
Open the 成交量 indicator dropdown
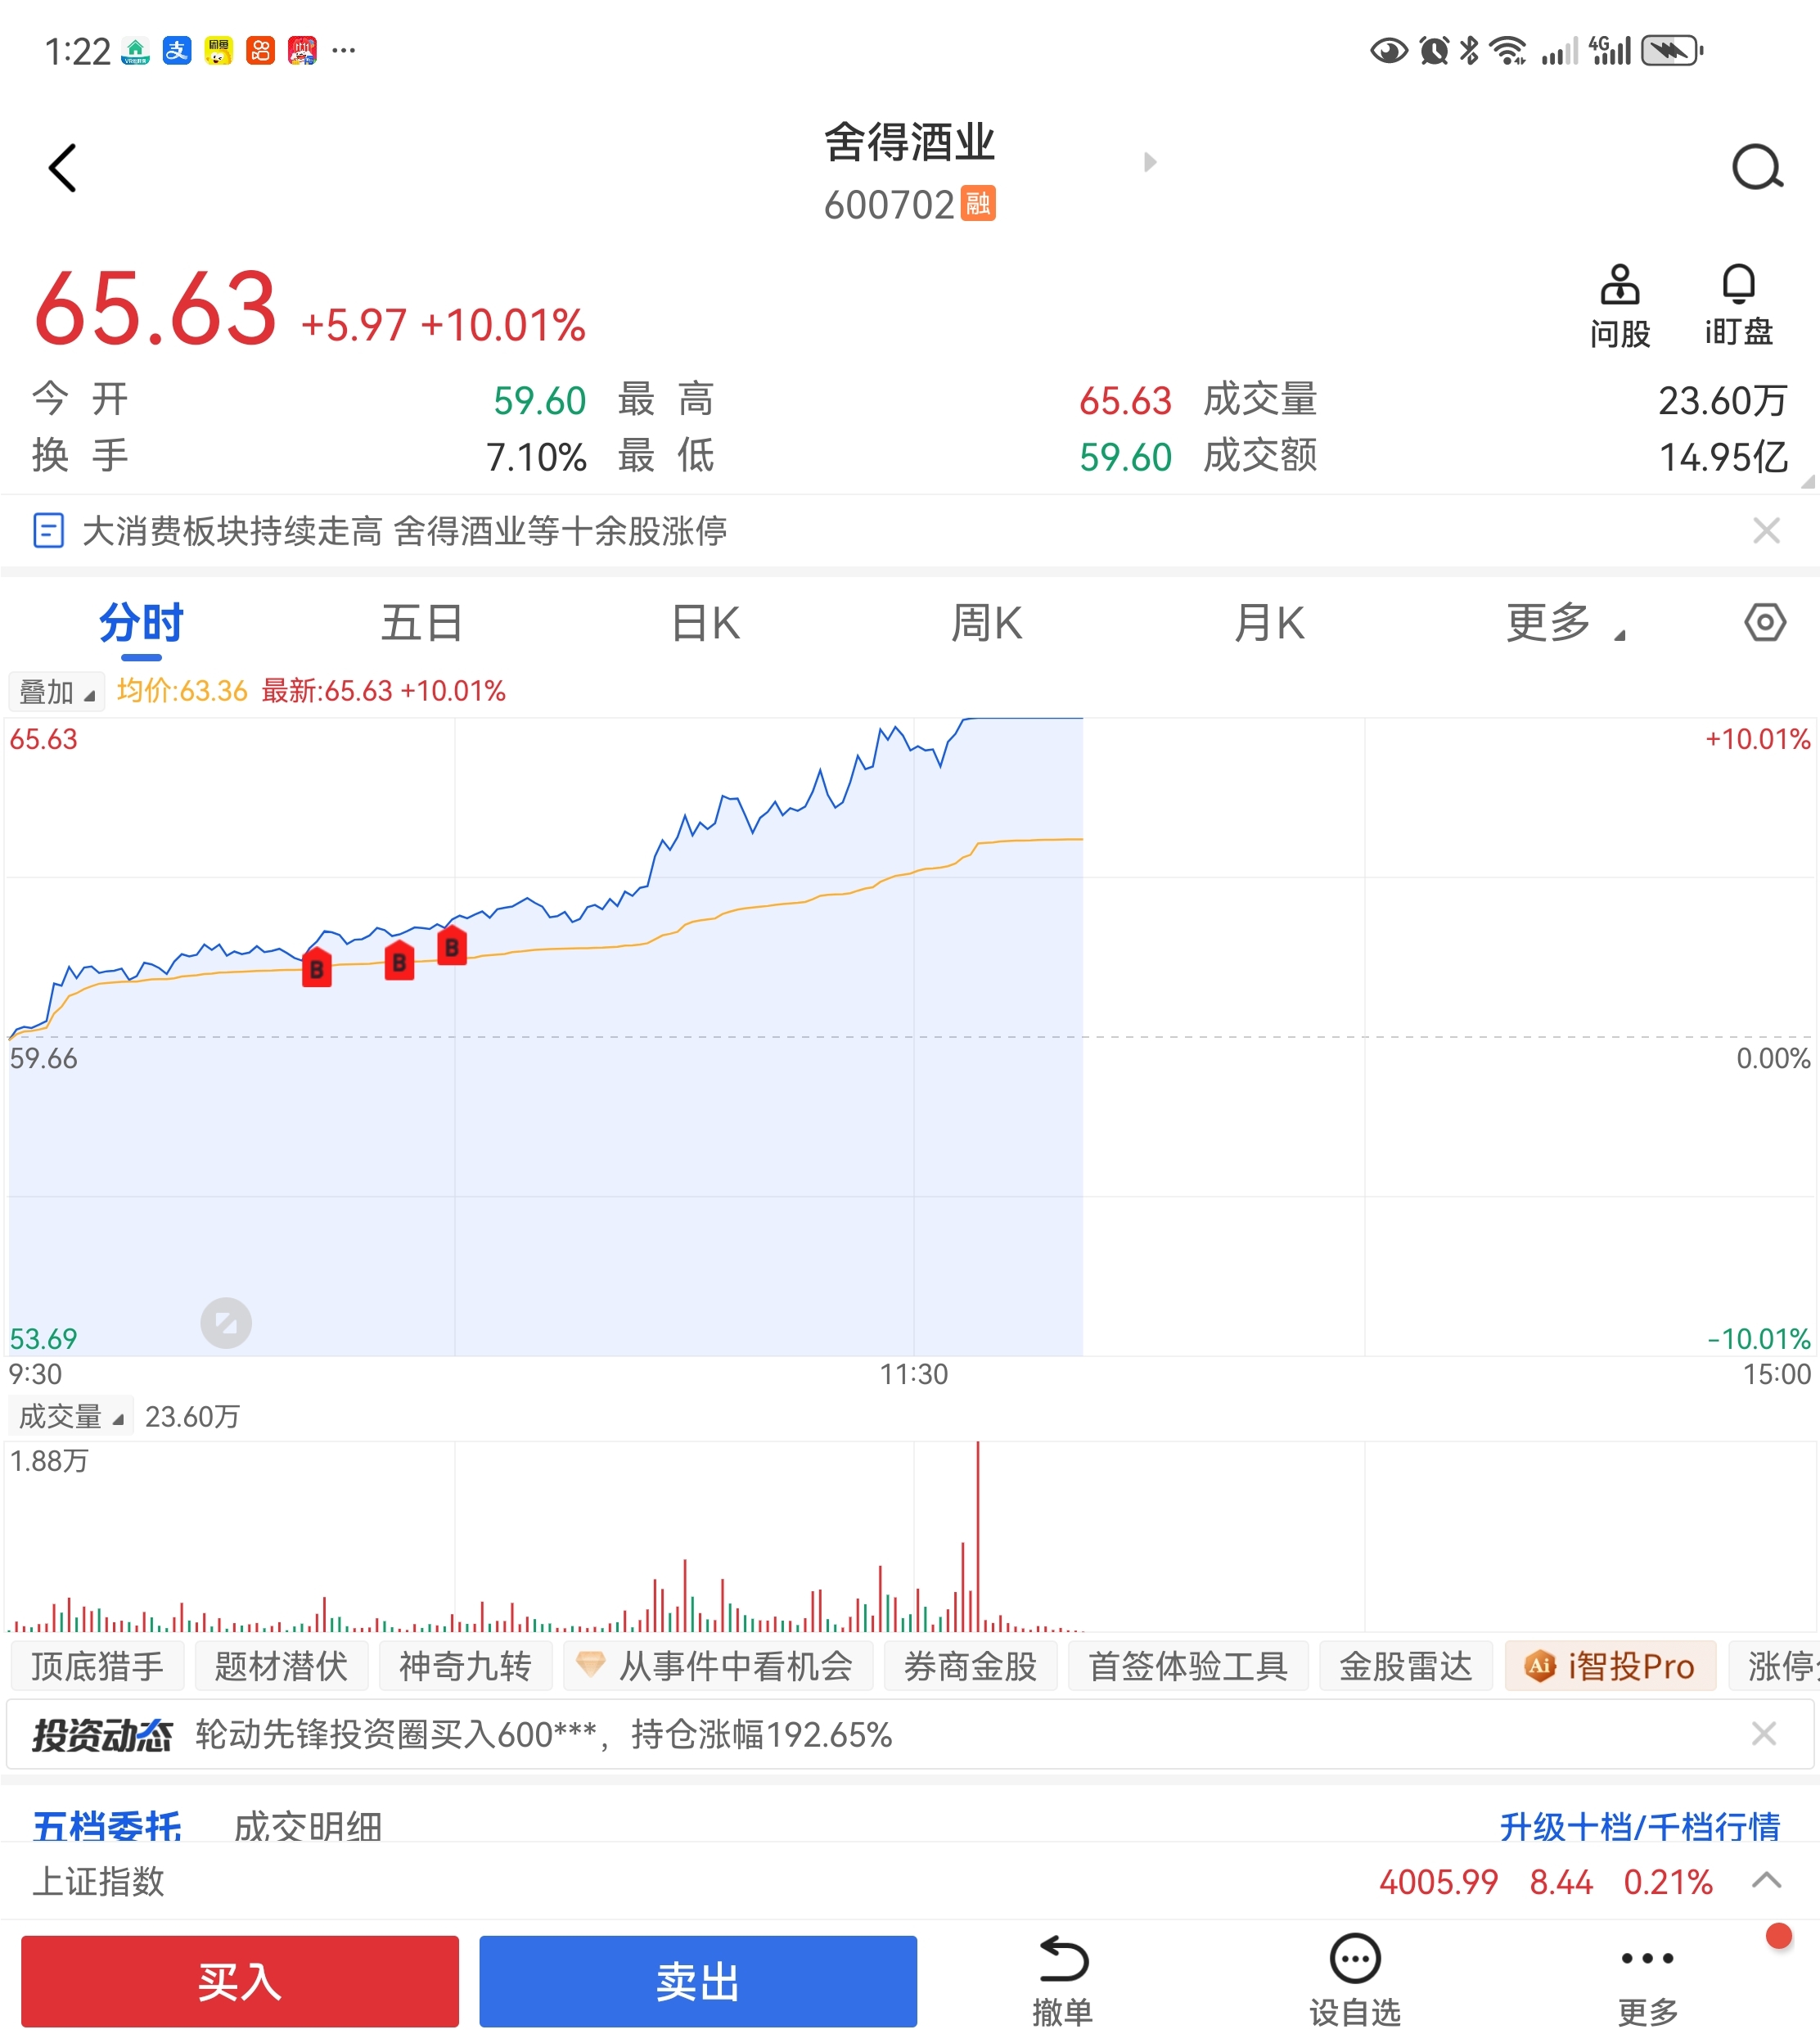click(70, 1416)
